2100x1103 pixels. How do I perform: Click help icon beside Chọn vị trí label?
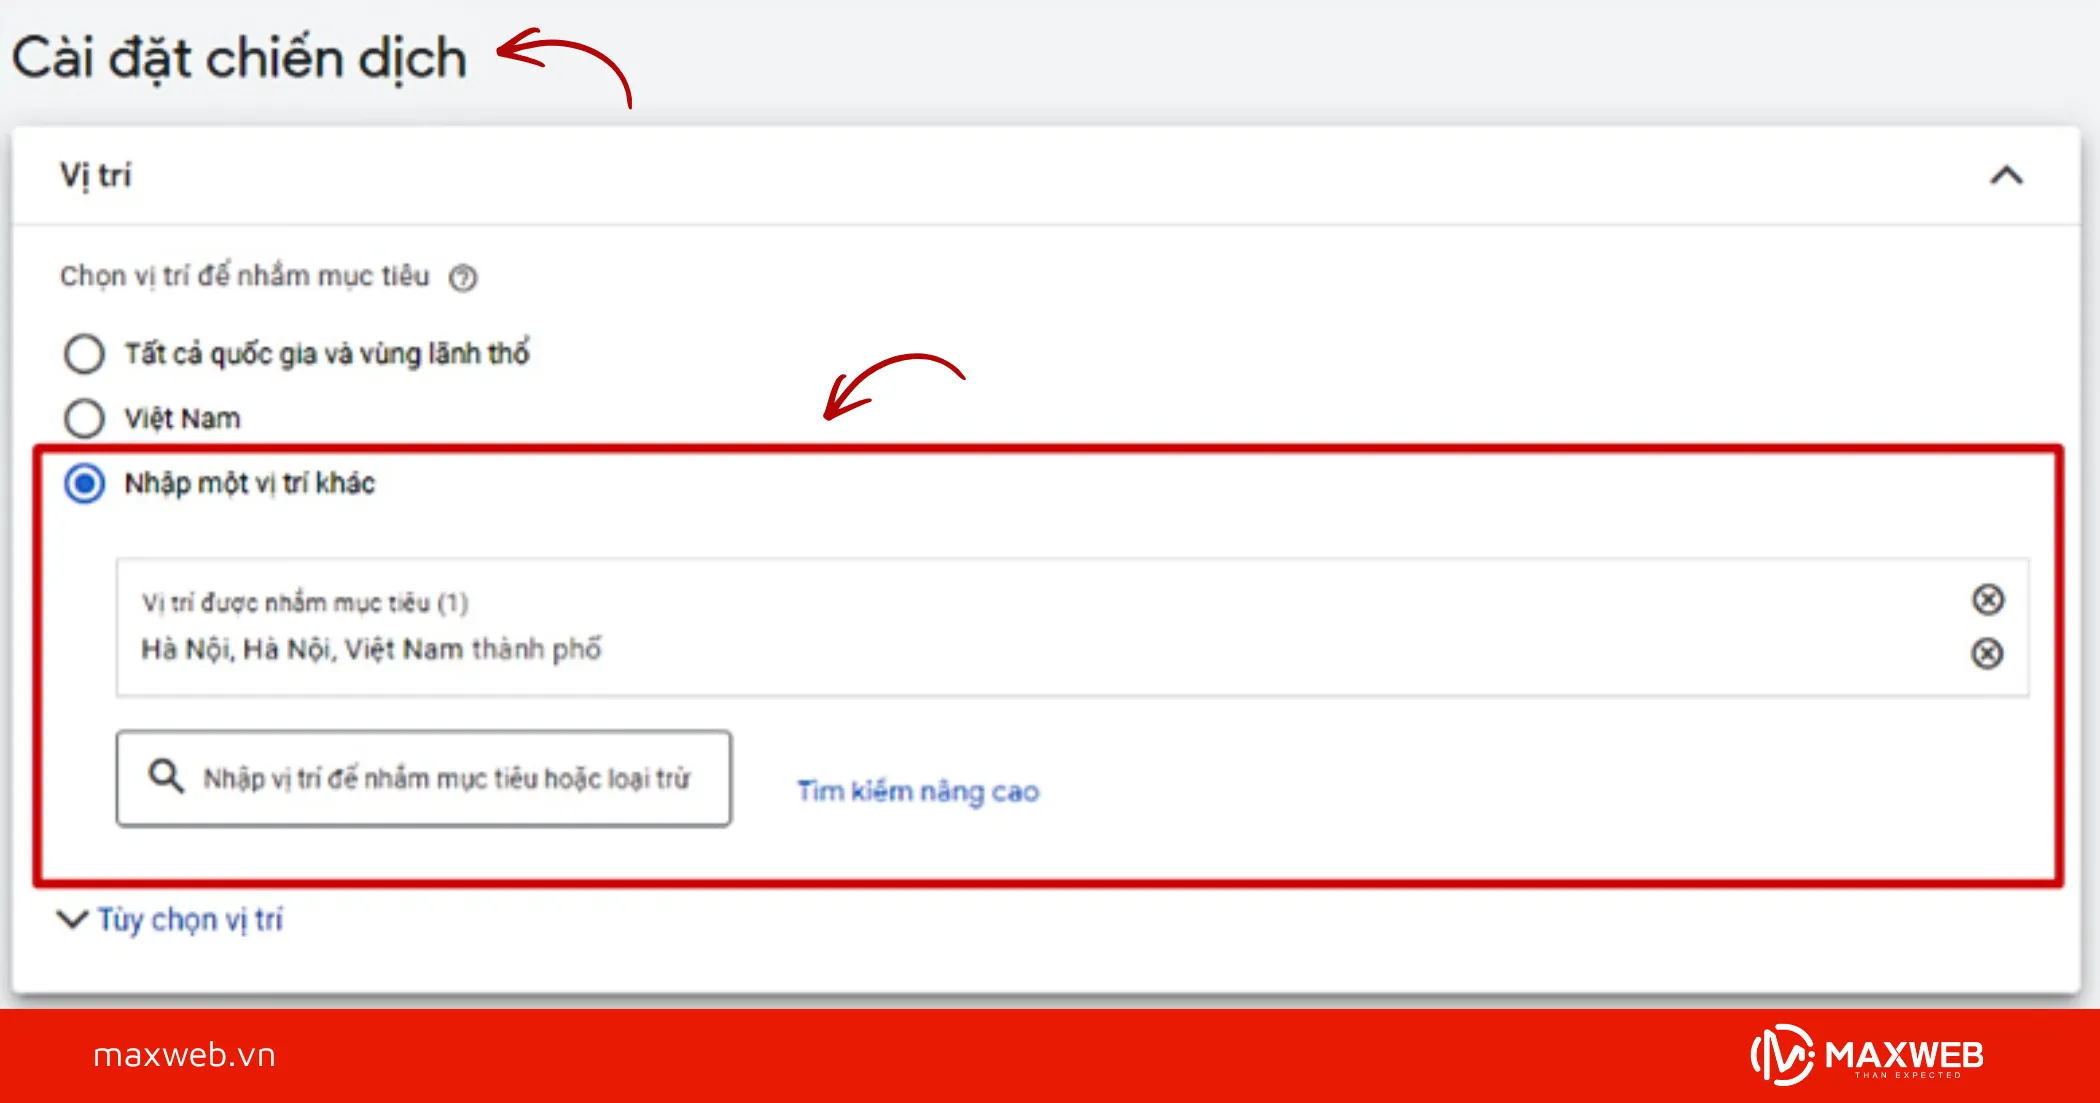point(463,277)
